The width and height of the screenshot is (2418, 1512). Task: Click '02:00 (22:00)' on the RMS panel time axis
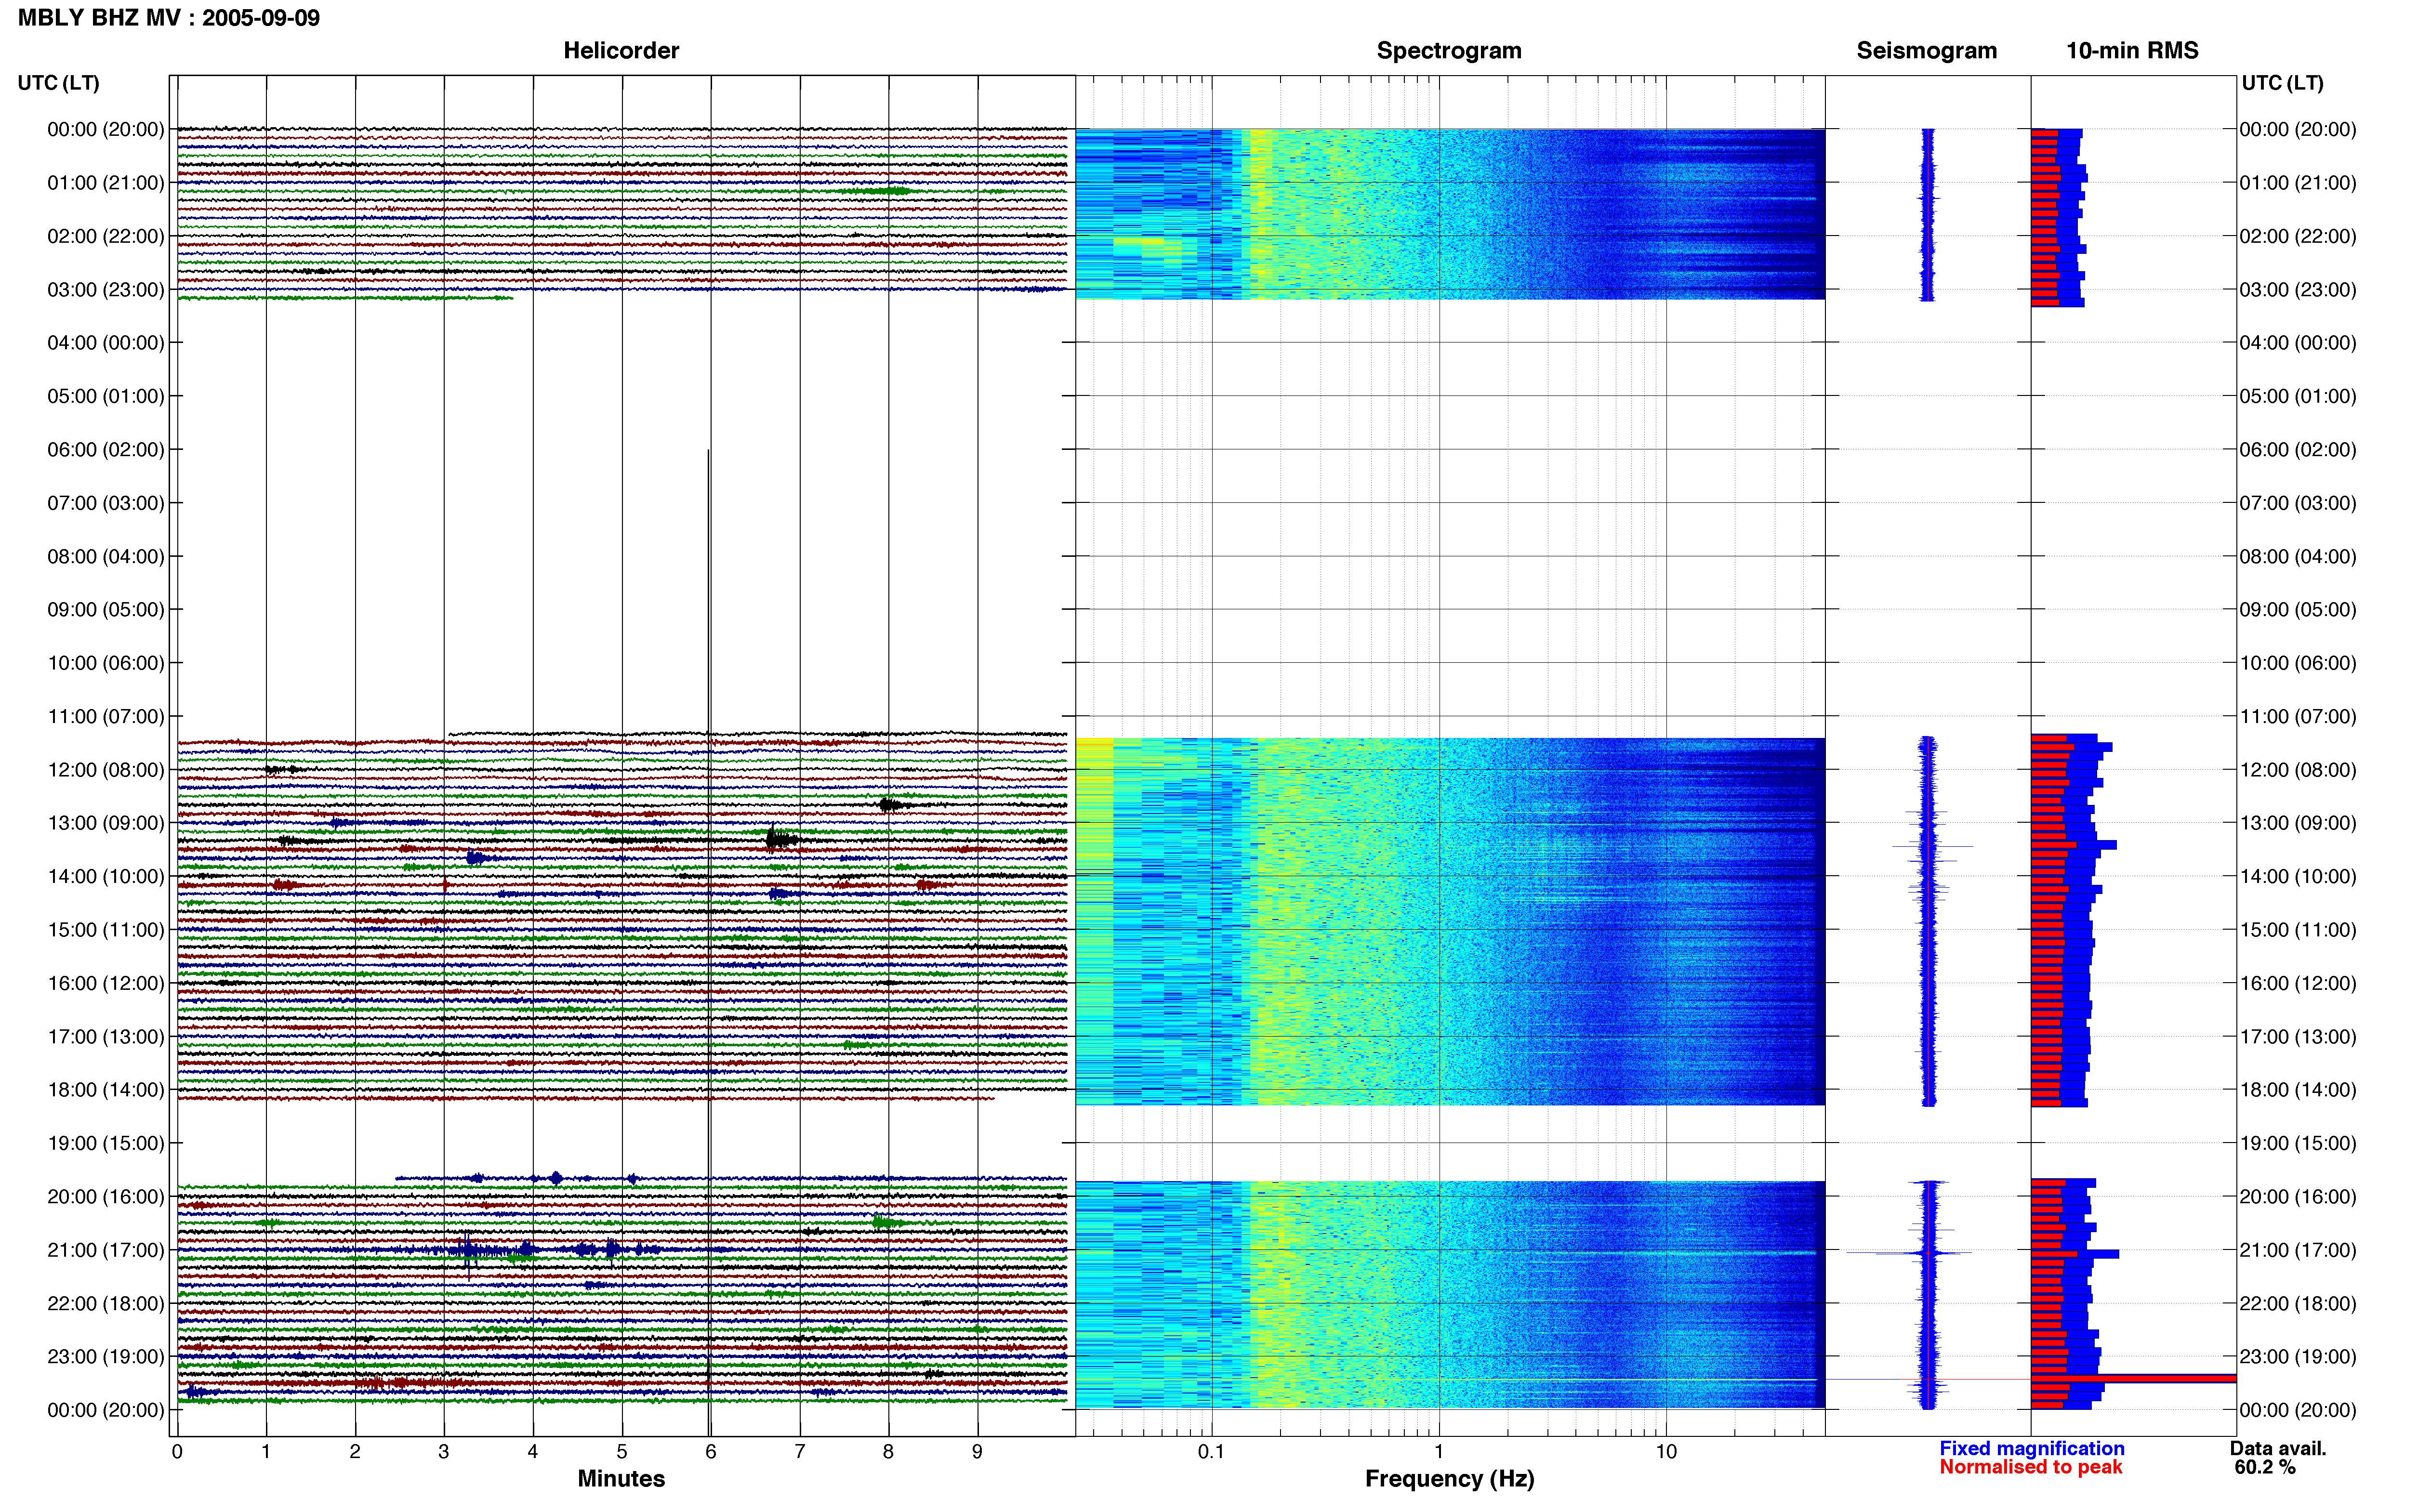click(x=2298, y=237)
